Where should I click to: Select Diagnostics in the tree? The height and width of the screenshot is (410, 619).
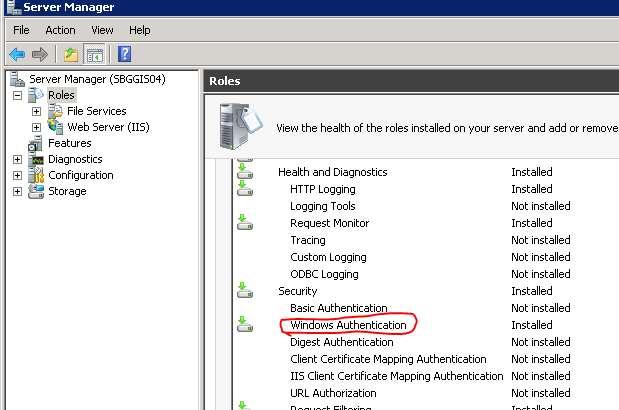pos(75,159)
